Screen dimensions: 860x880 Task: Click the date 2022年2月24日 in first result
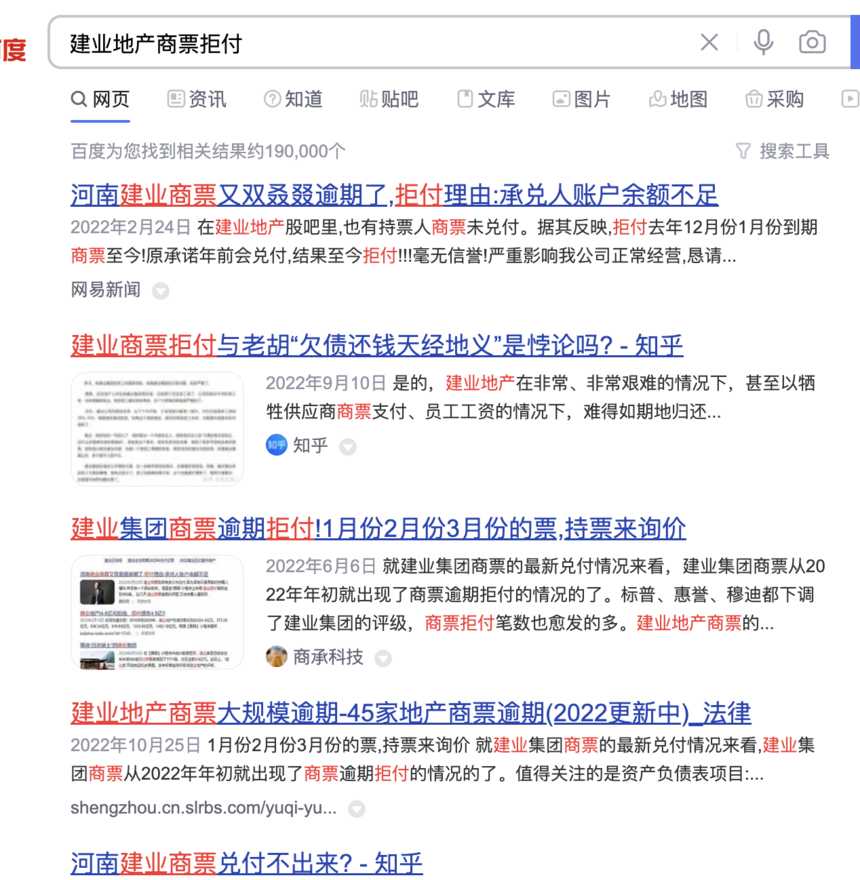tap(131, 227)
